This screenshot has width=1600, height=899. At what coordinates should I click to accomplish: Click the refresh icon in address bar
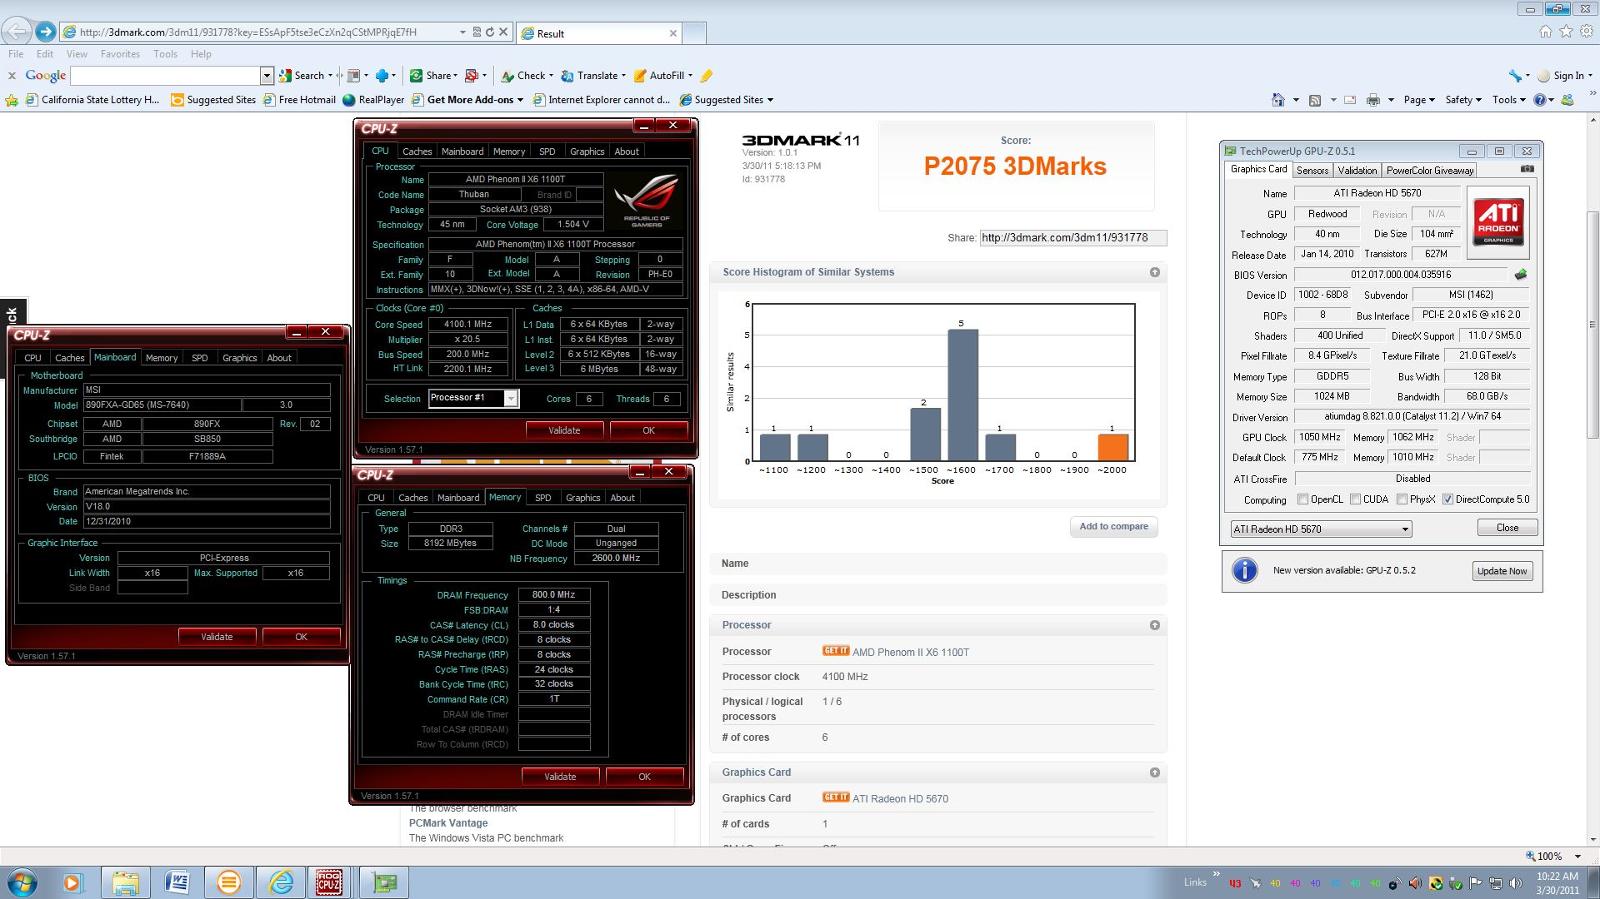(490, 32)
